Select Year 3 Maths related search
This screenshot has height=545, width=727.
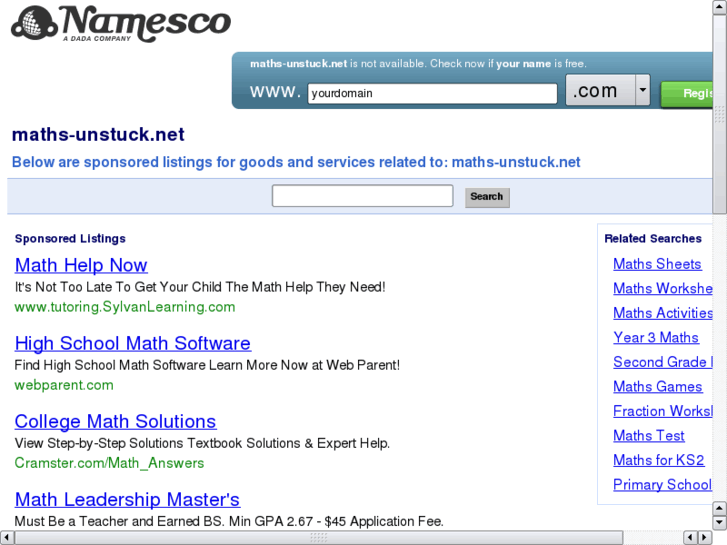[x=656, y=338]
